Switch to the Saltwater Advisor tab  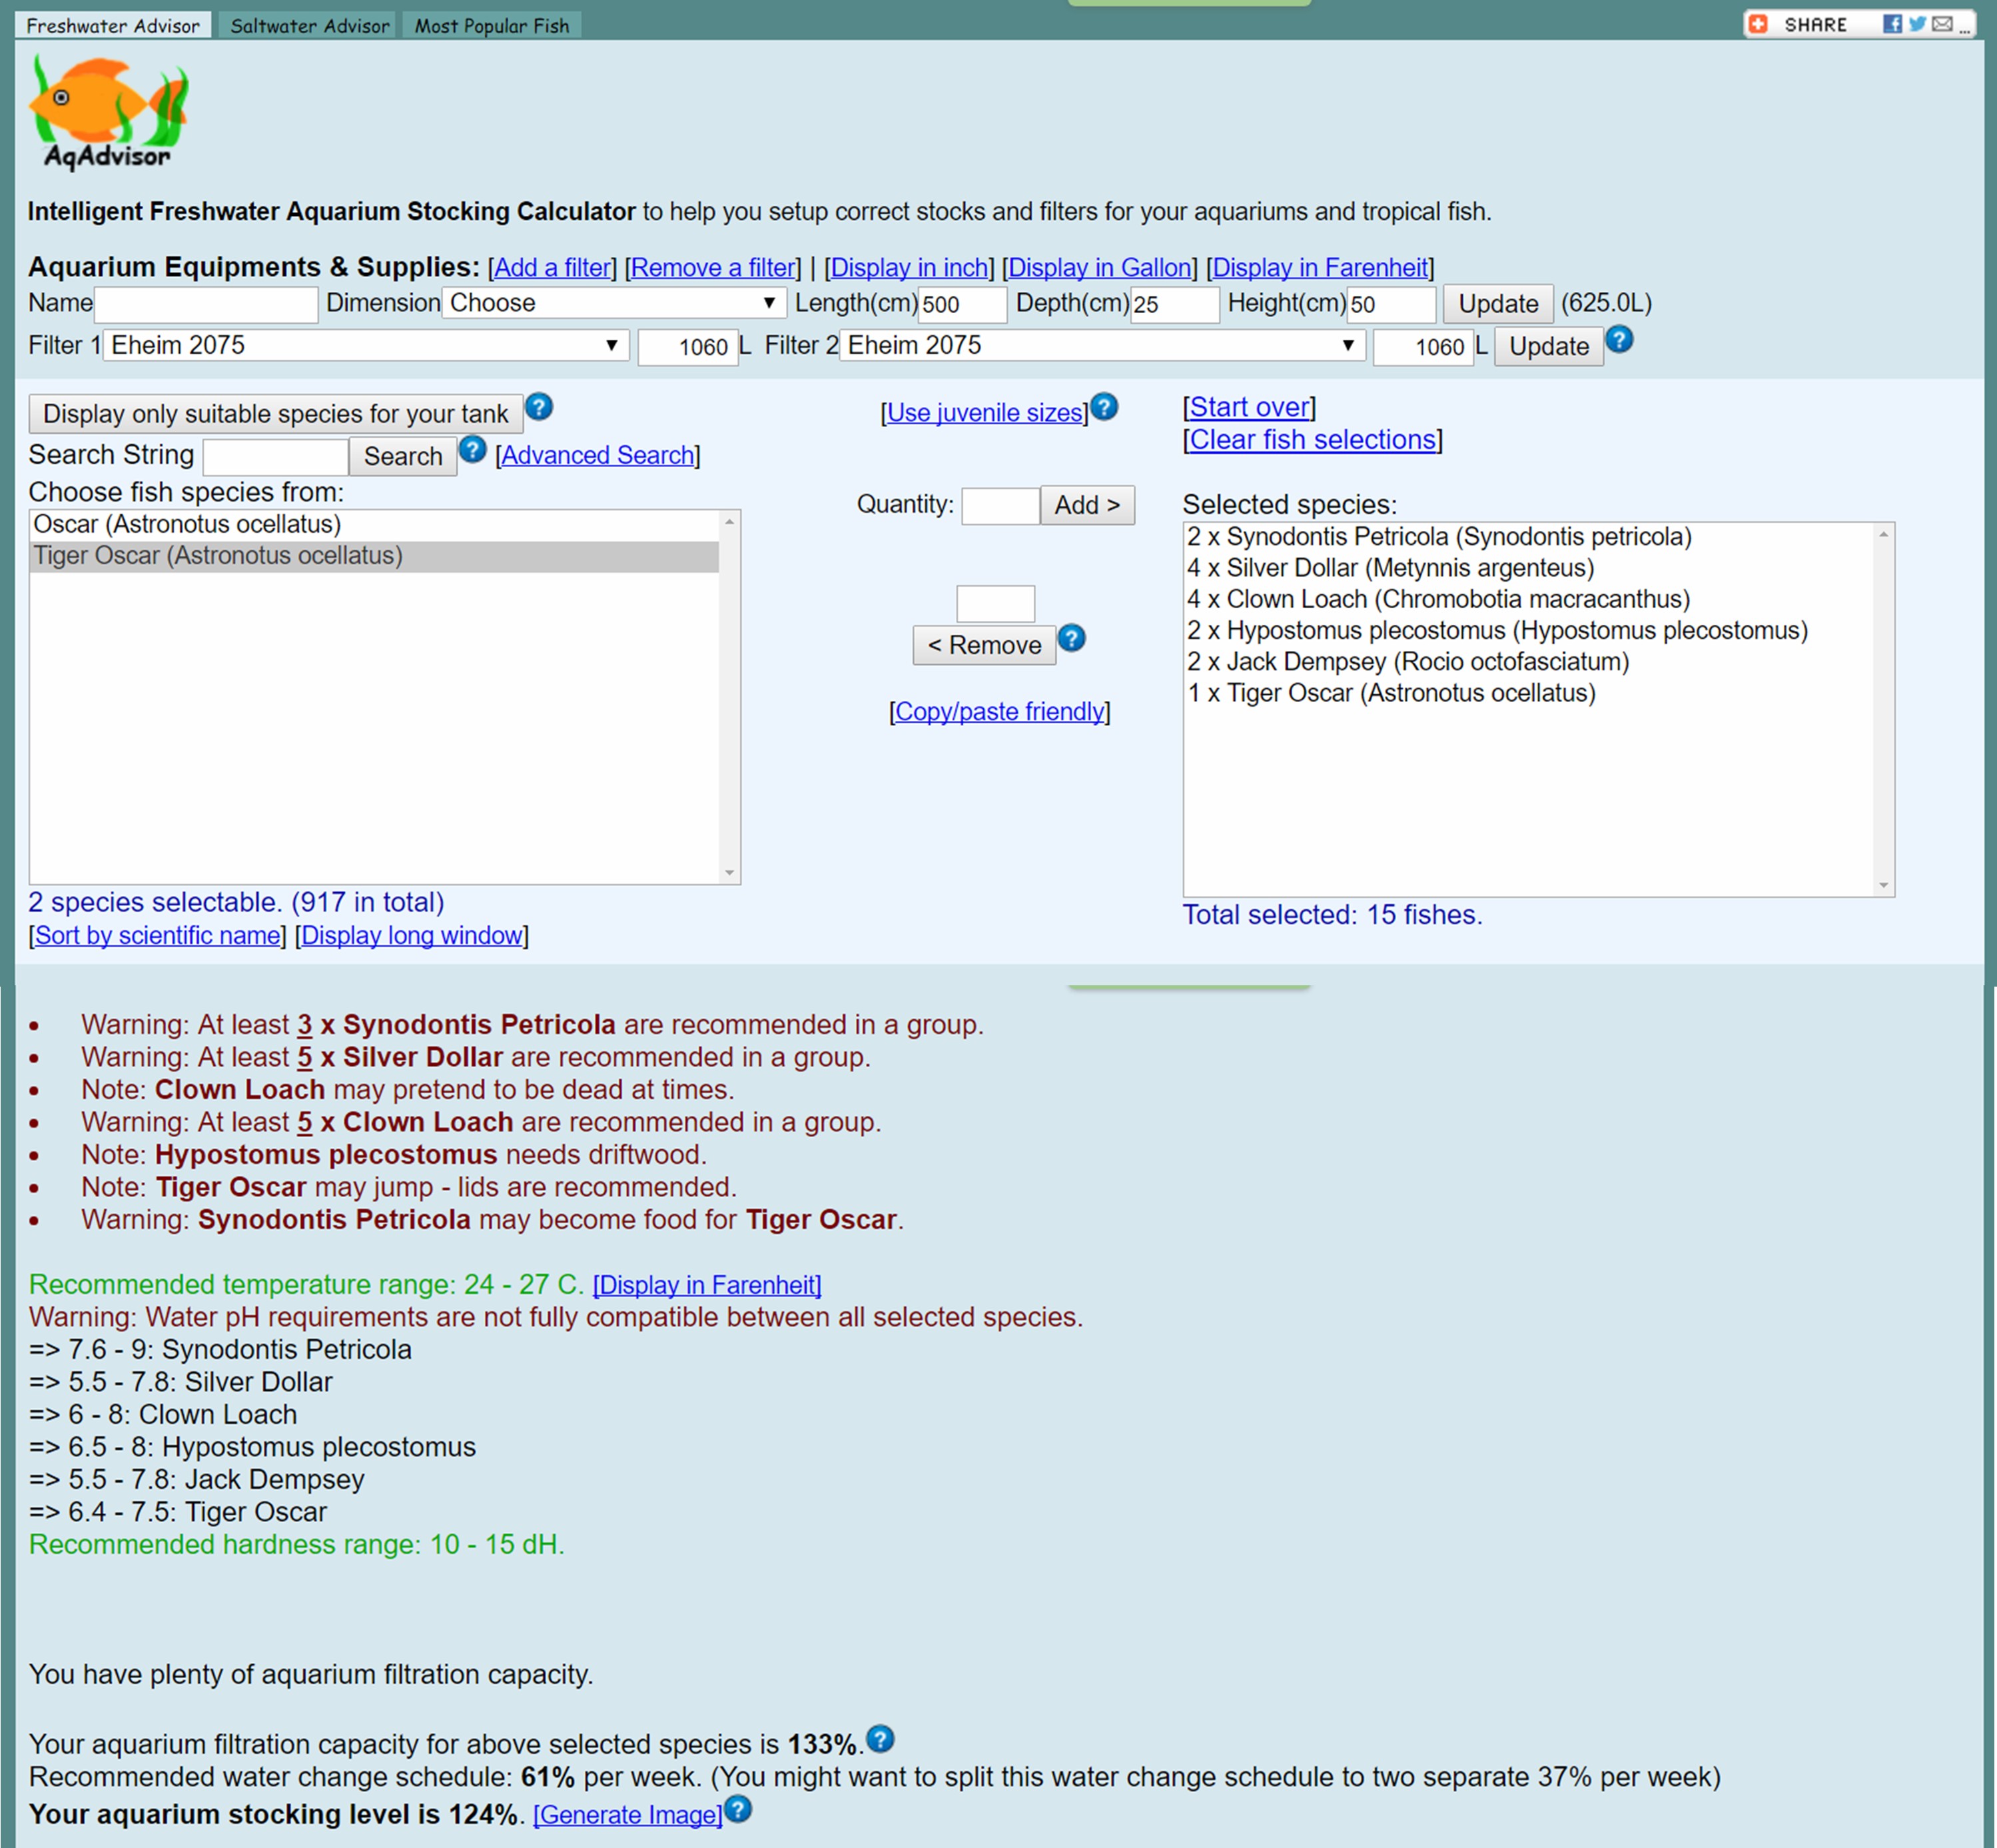(310, 26)
